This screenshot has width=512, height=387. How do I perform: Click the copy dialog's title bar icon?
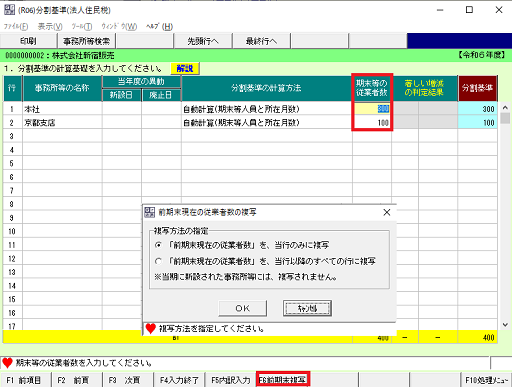click(149, 212)
